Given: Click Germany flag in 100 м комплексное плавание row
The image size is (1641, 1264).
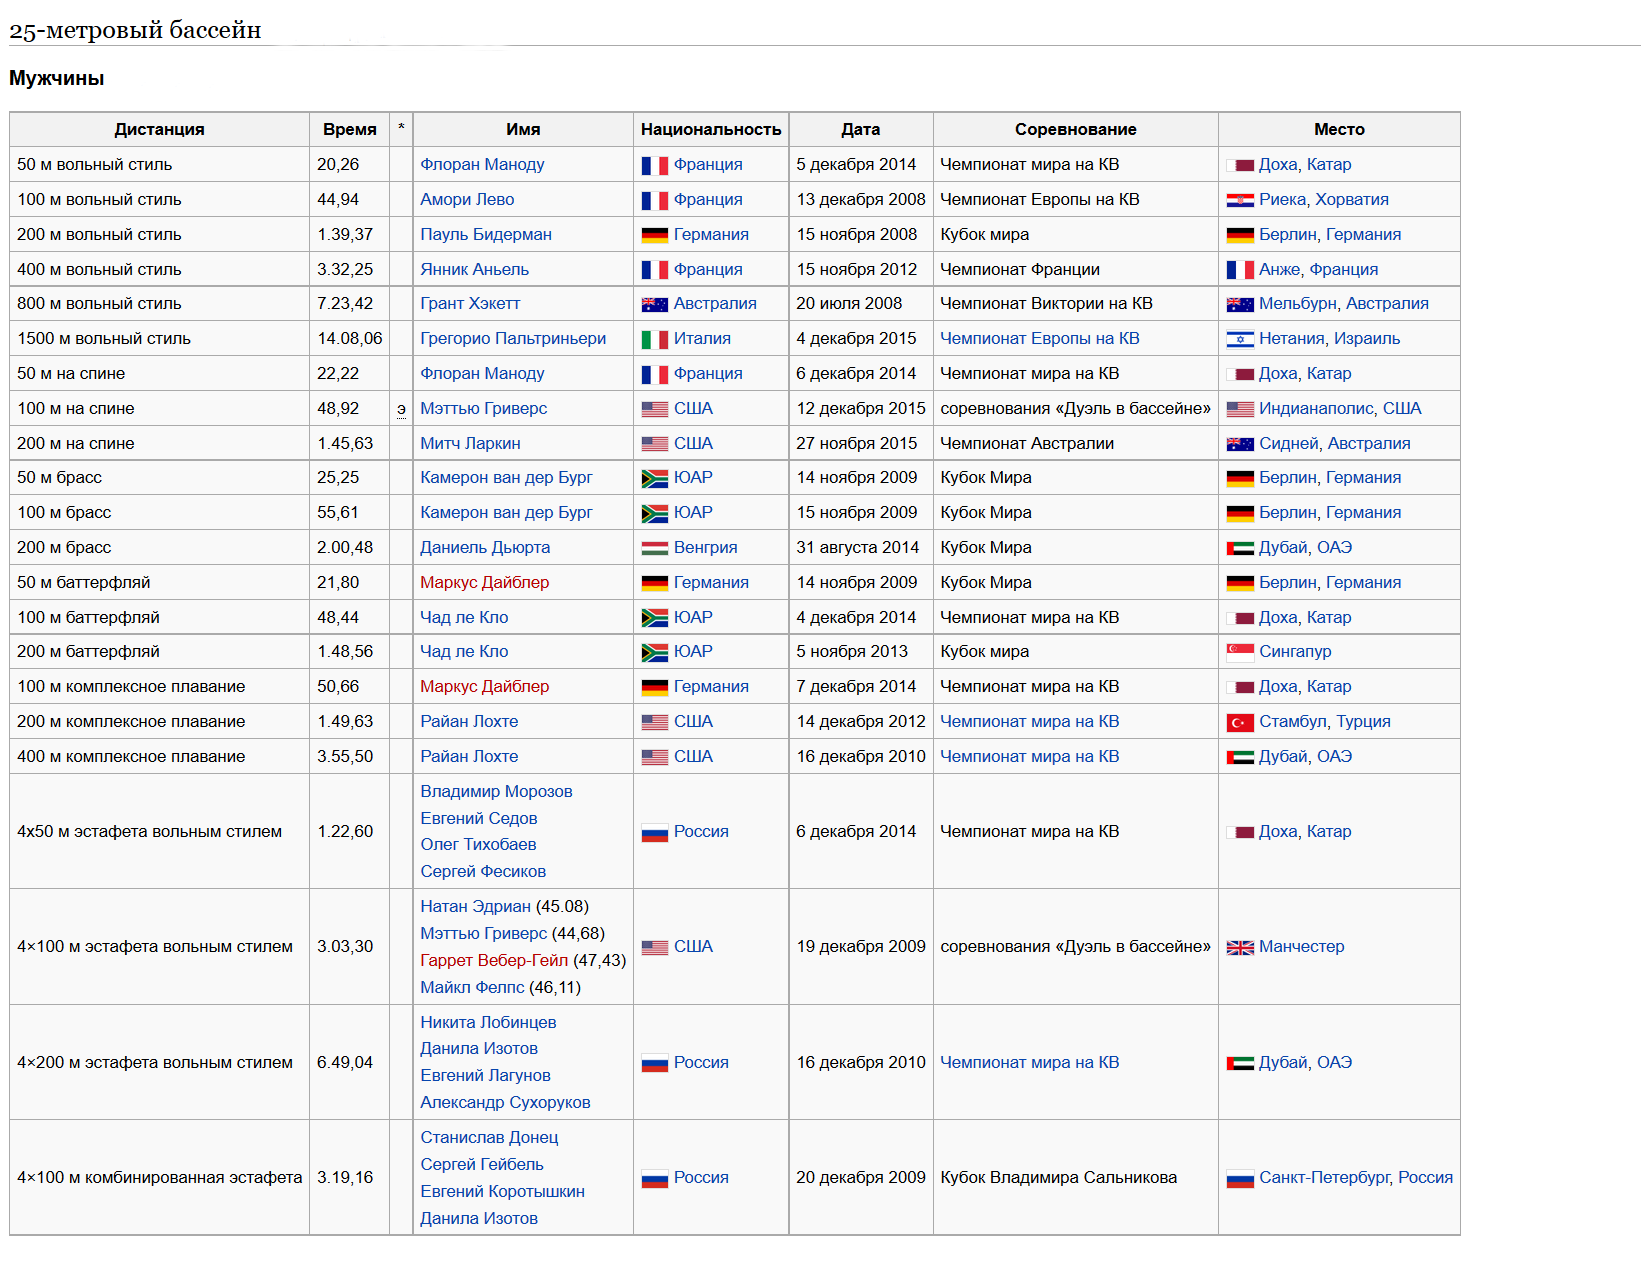Looking at the screenshot, I should click(654, 688).
